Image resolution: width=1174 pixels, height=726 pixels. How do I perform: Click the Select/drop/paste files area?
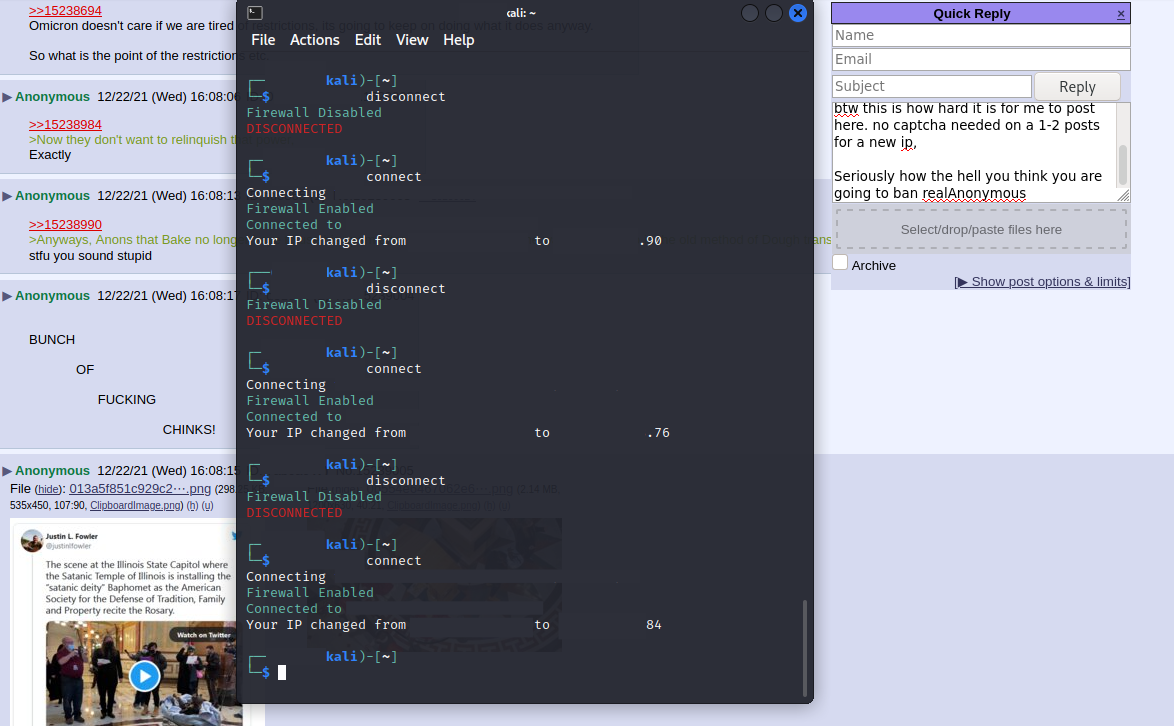(981, 230)
